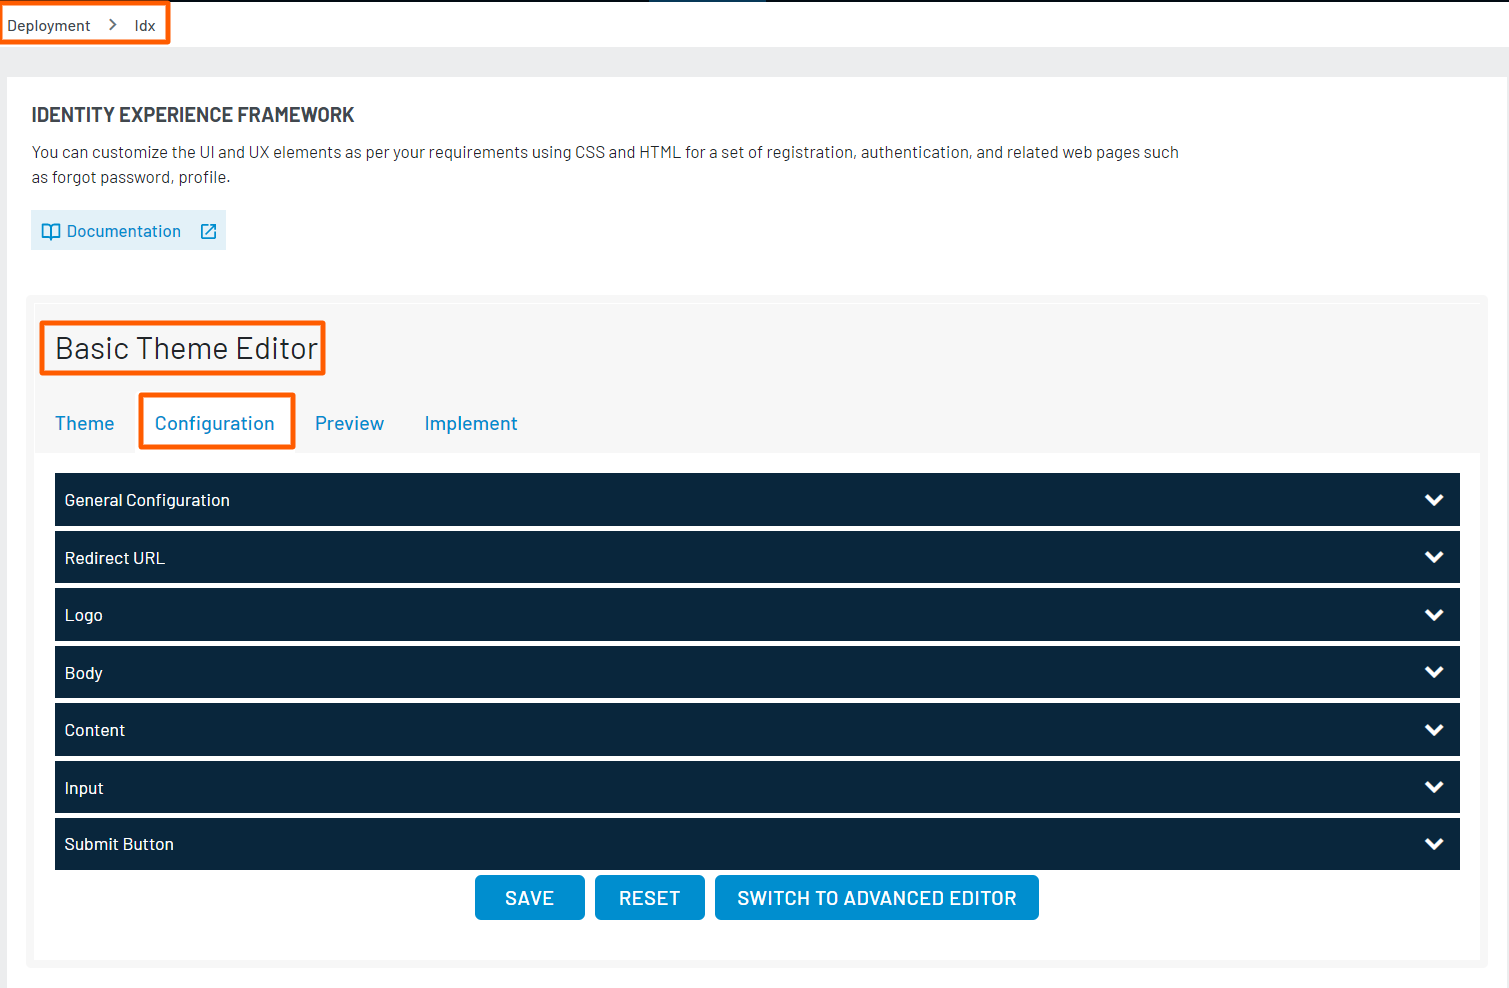1509x988 pixels.
Task: Click the chevron icon on Content row
Action: tap(1433, 730)
